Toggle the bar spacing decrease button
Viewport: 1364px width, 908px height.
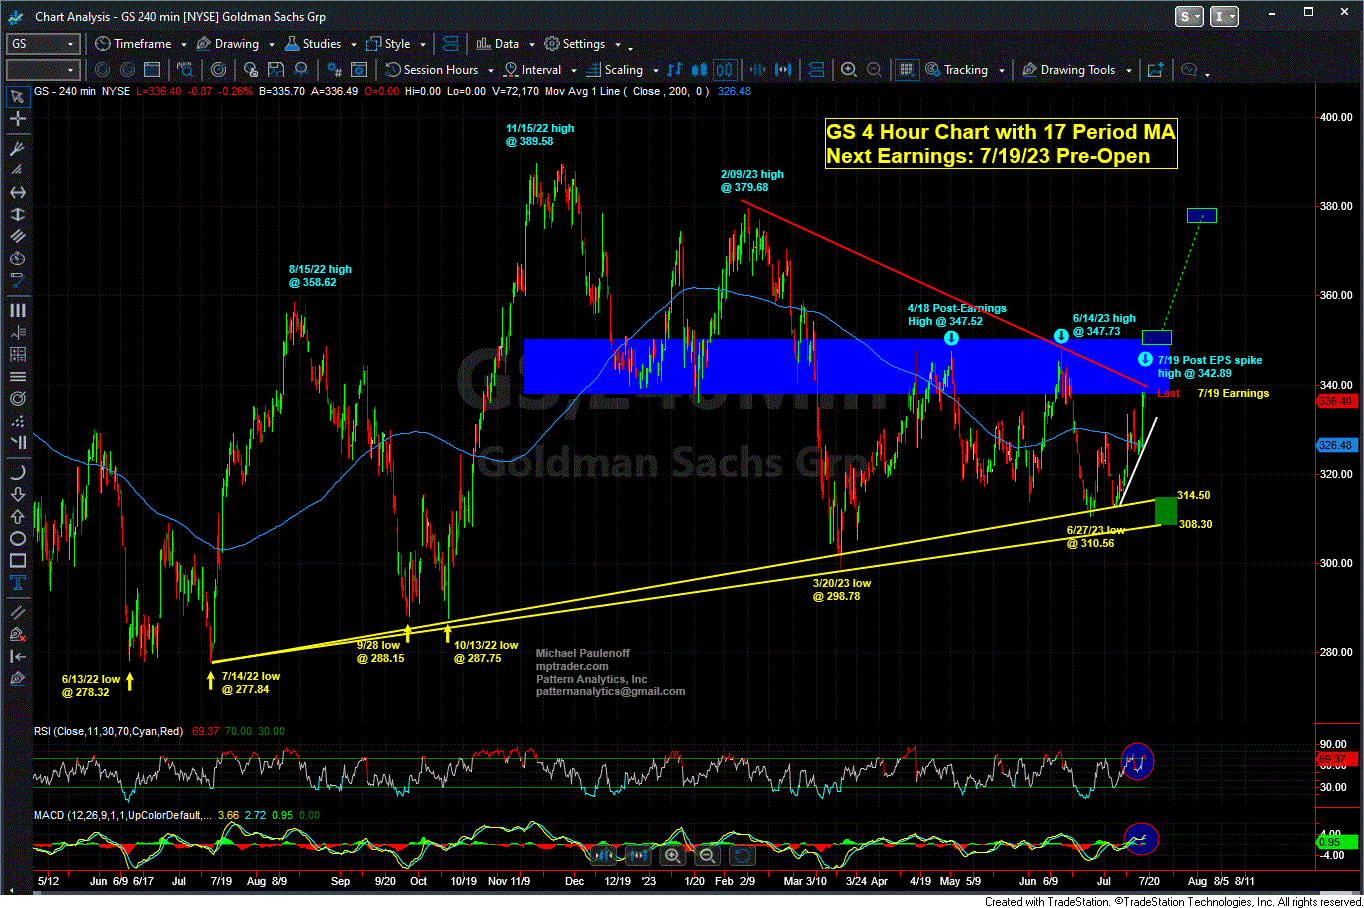point(757,70)
